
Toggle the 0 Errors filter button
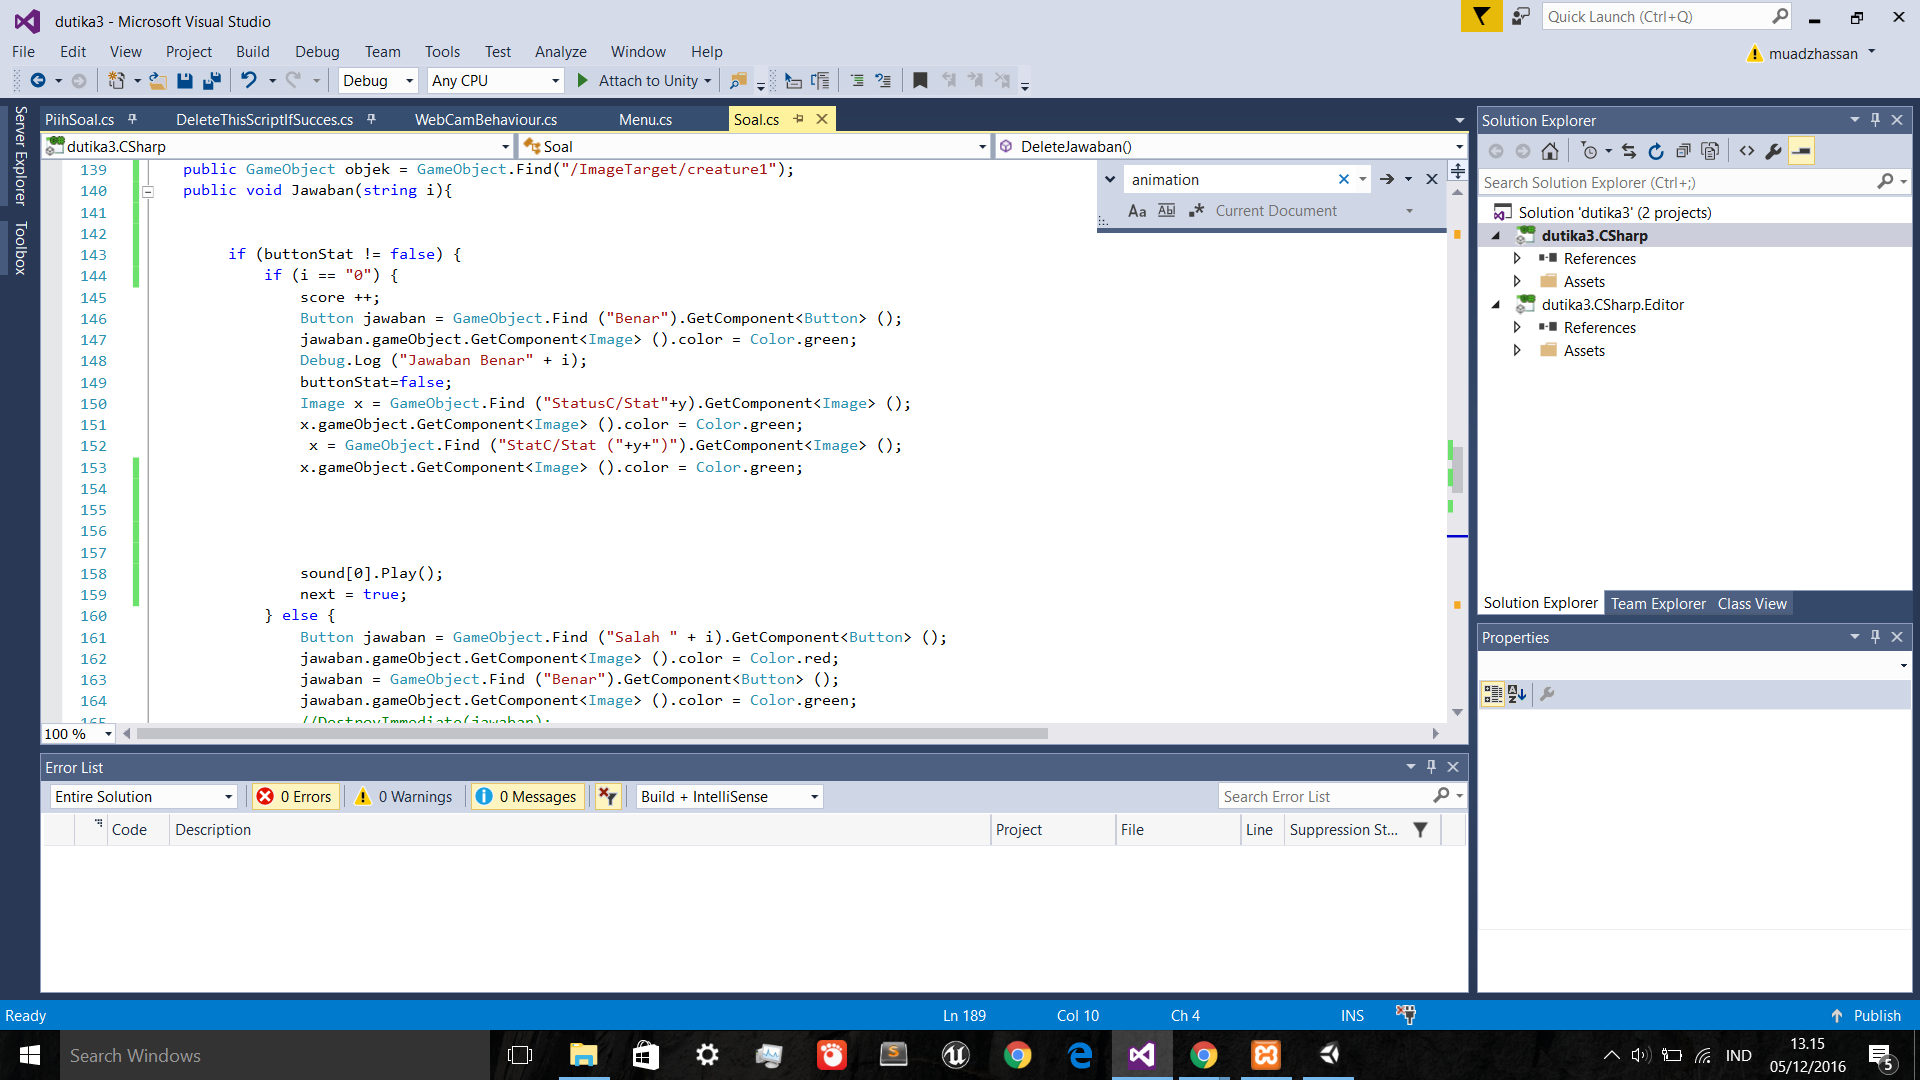[295, 797]
